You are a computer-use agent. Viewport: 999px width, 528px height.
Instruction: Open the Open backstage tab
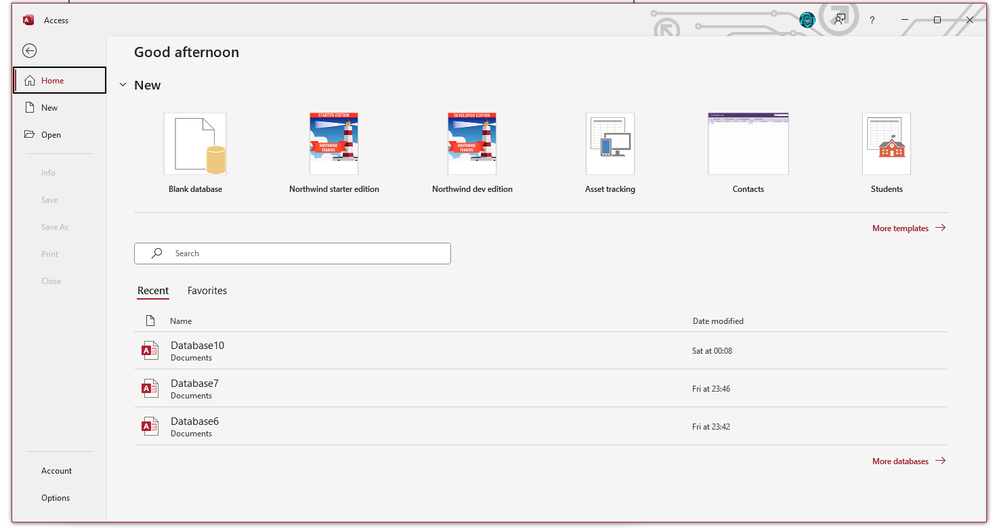pos(60,134)
